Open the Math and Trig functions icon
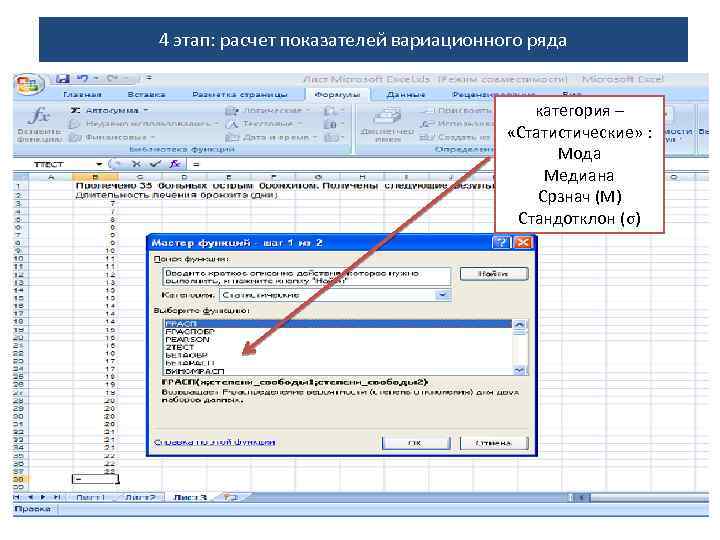Image resolution: width=720 pixels, height=540 pixels. tap(332, 124)
